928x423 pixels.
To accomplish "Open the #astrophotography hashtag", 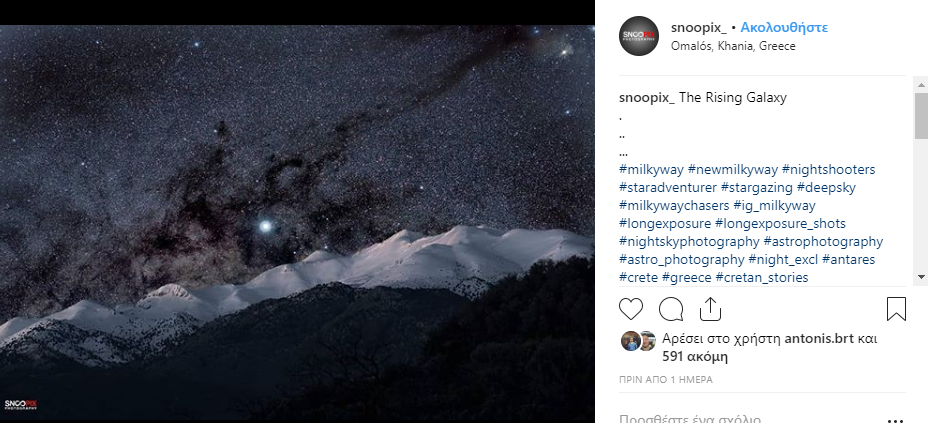I will [x=823, y=241].
